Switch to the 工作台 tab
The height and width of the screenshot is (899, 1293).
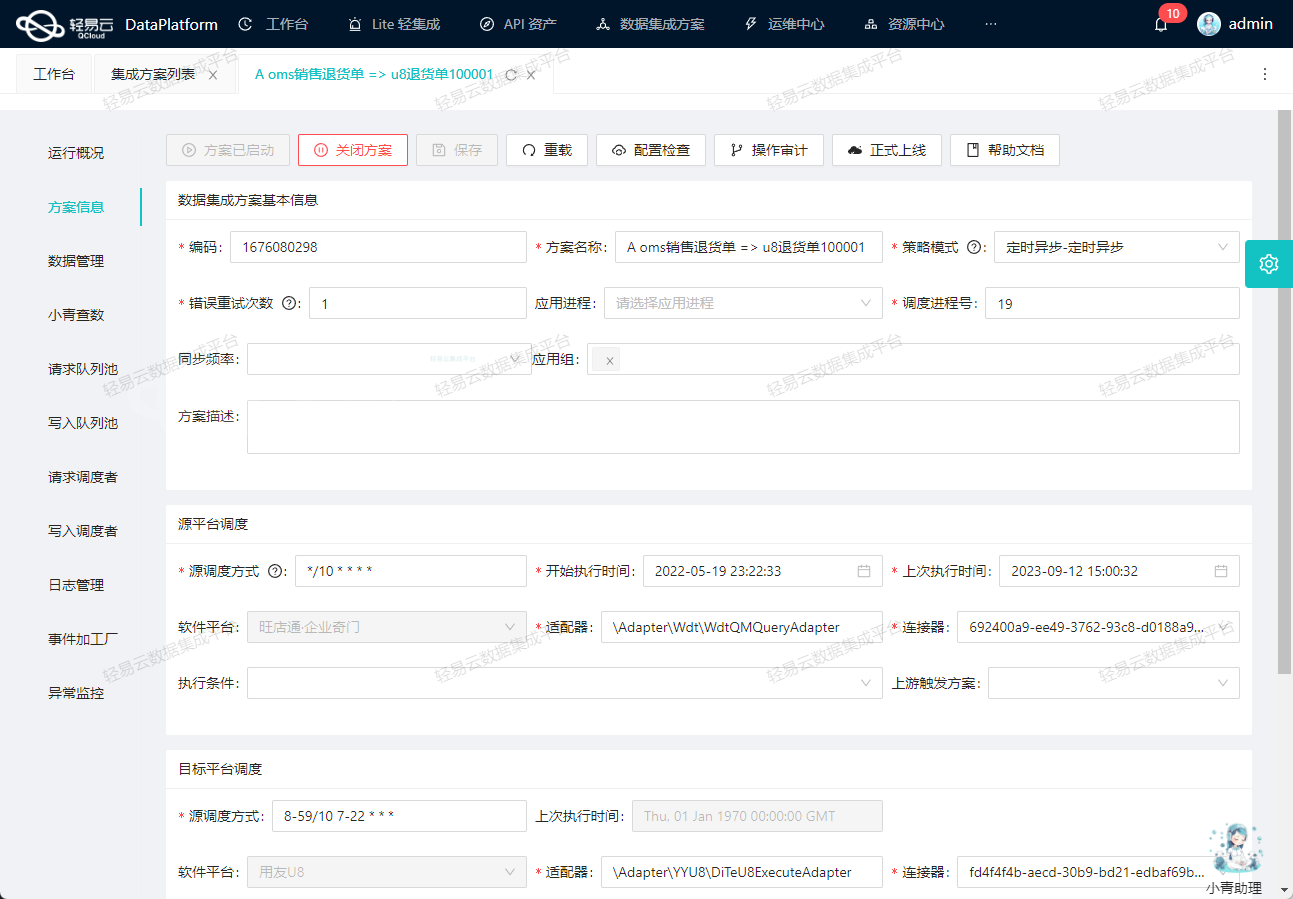click(x=54, y=75)
